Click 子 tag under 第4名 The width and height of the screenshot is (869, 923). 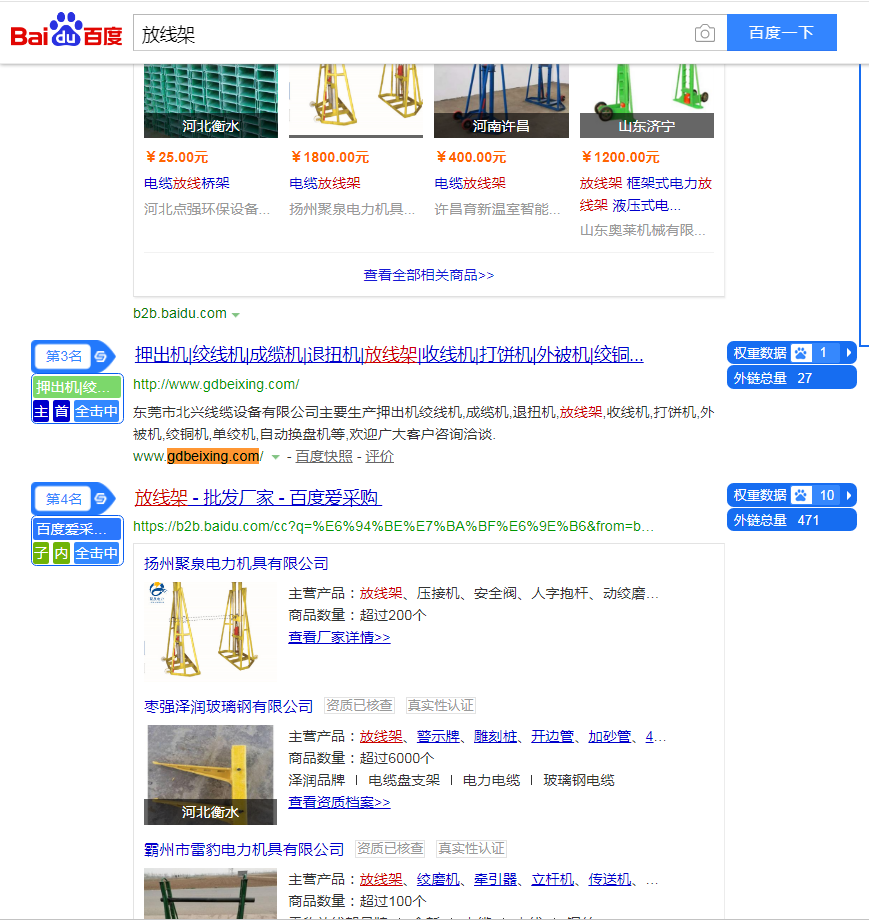click(41, 553)
